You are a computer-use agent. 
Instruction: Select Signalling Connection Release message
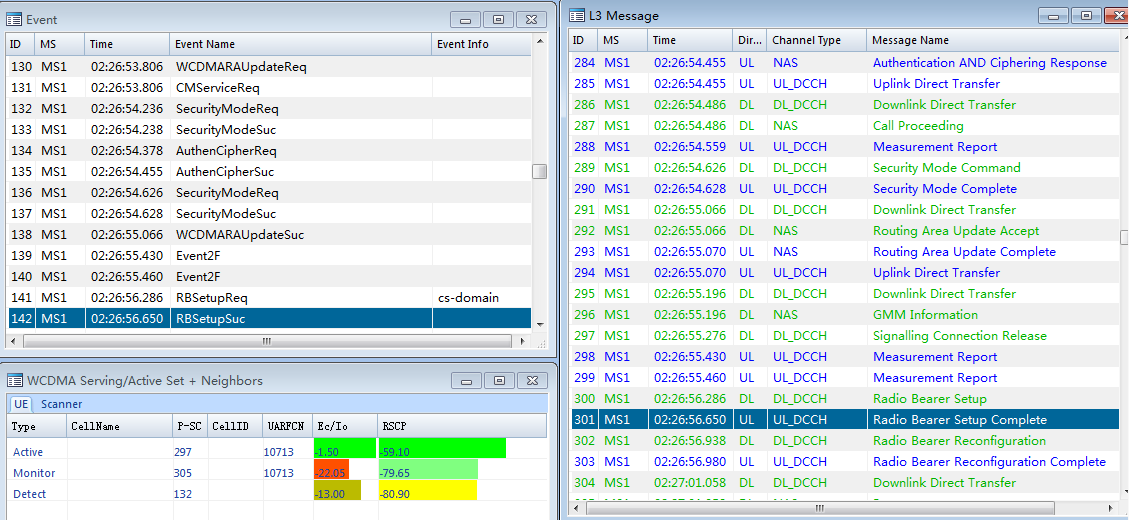pyautogui.click(x=845, y=336)
